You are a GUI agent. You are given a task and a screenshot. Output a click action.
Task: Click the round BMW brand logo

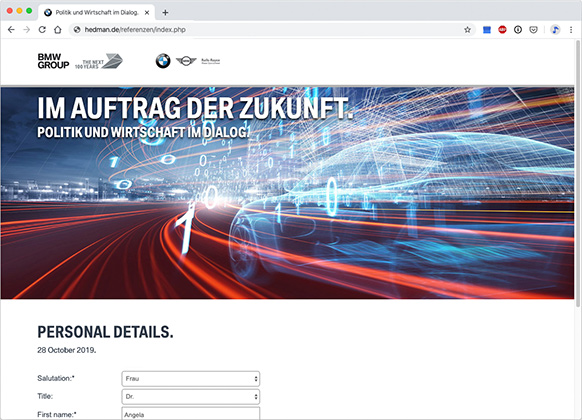click(163, 61)
